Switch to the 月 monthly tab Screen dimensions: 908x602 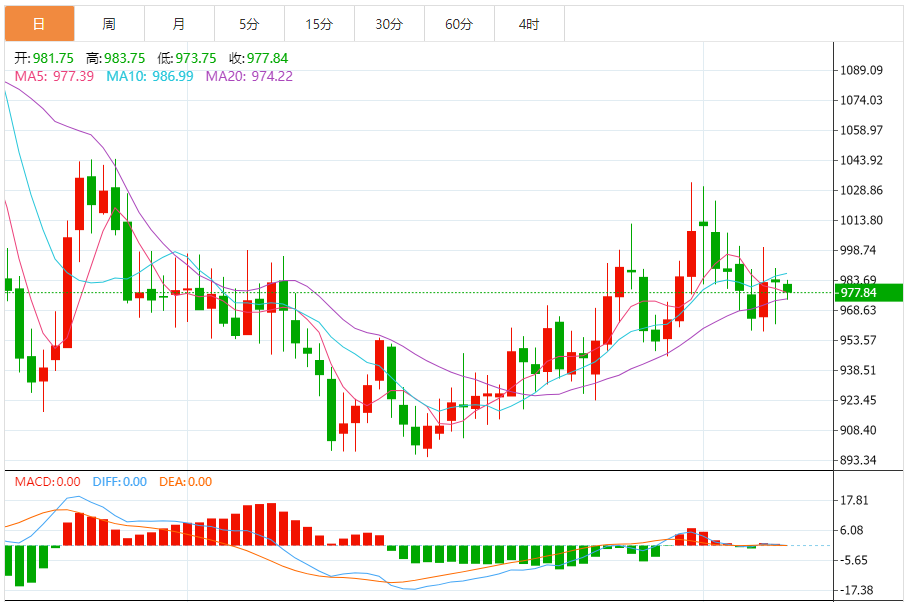pyautogui.click(x=180, y=24)
